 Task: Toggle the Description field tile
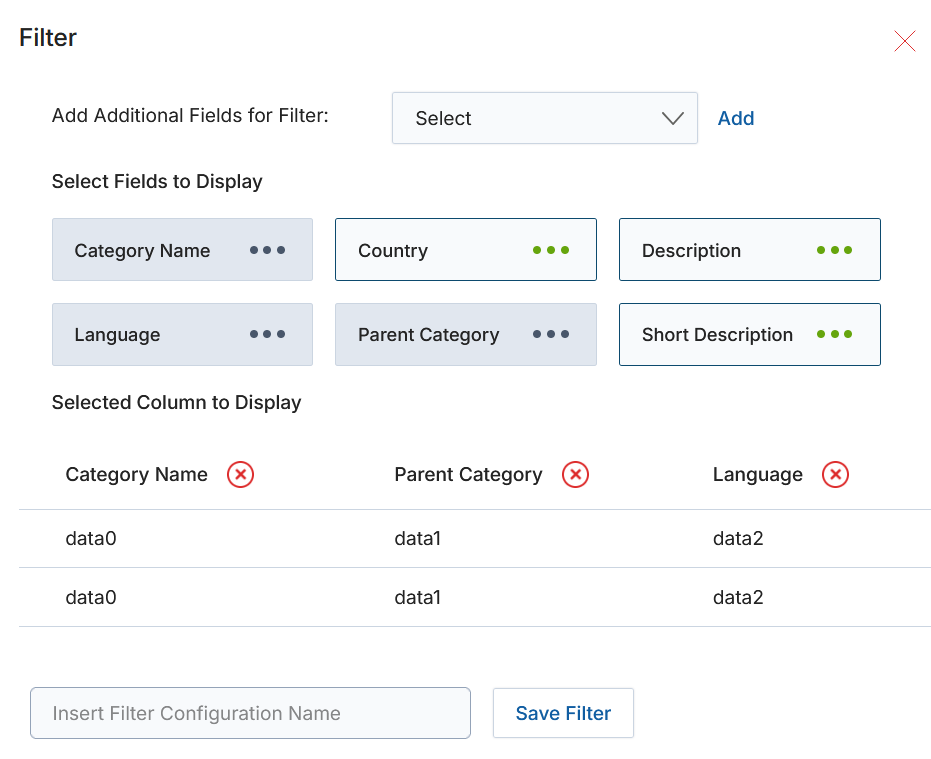click(x=749, y=249)
